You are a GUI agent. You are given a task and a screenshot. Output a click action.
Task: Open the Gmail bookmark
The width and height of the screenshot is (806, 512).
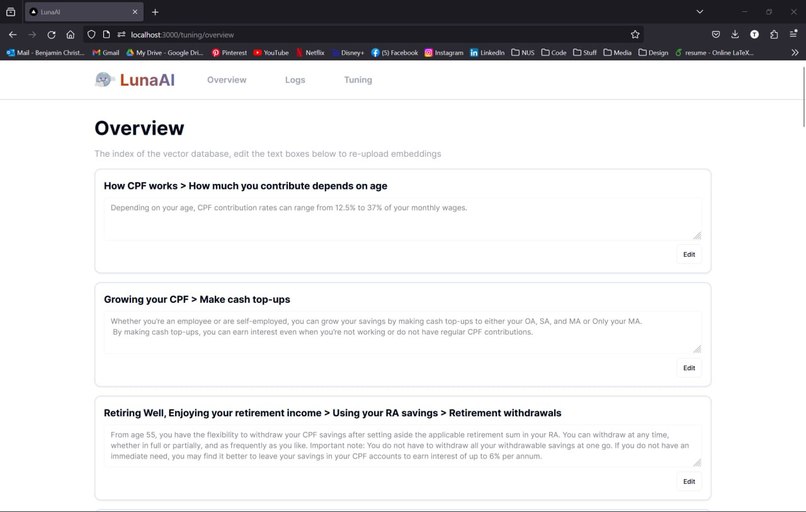(x=106, y=52)
